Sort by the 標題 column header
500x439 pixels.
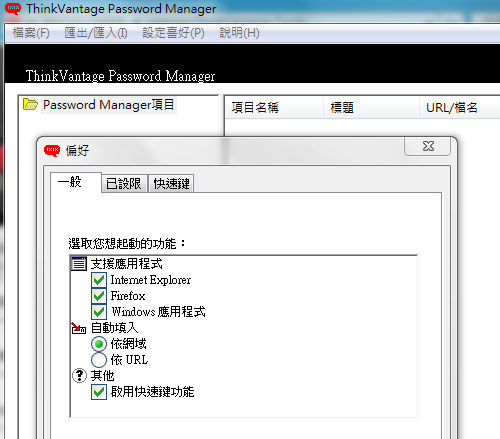pos(371,107)
